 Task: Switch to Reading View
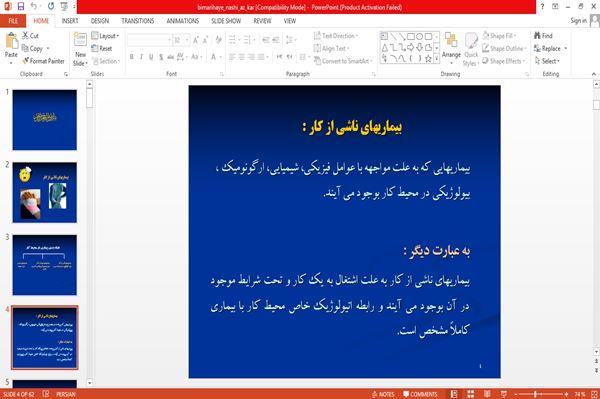pyautogui.click(x=487, y=394)
